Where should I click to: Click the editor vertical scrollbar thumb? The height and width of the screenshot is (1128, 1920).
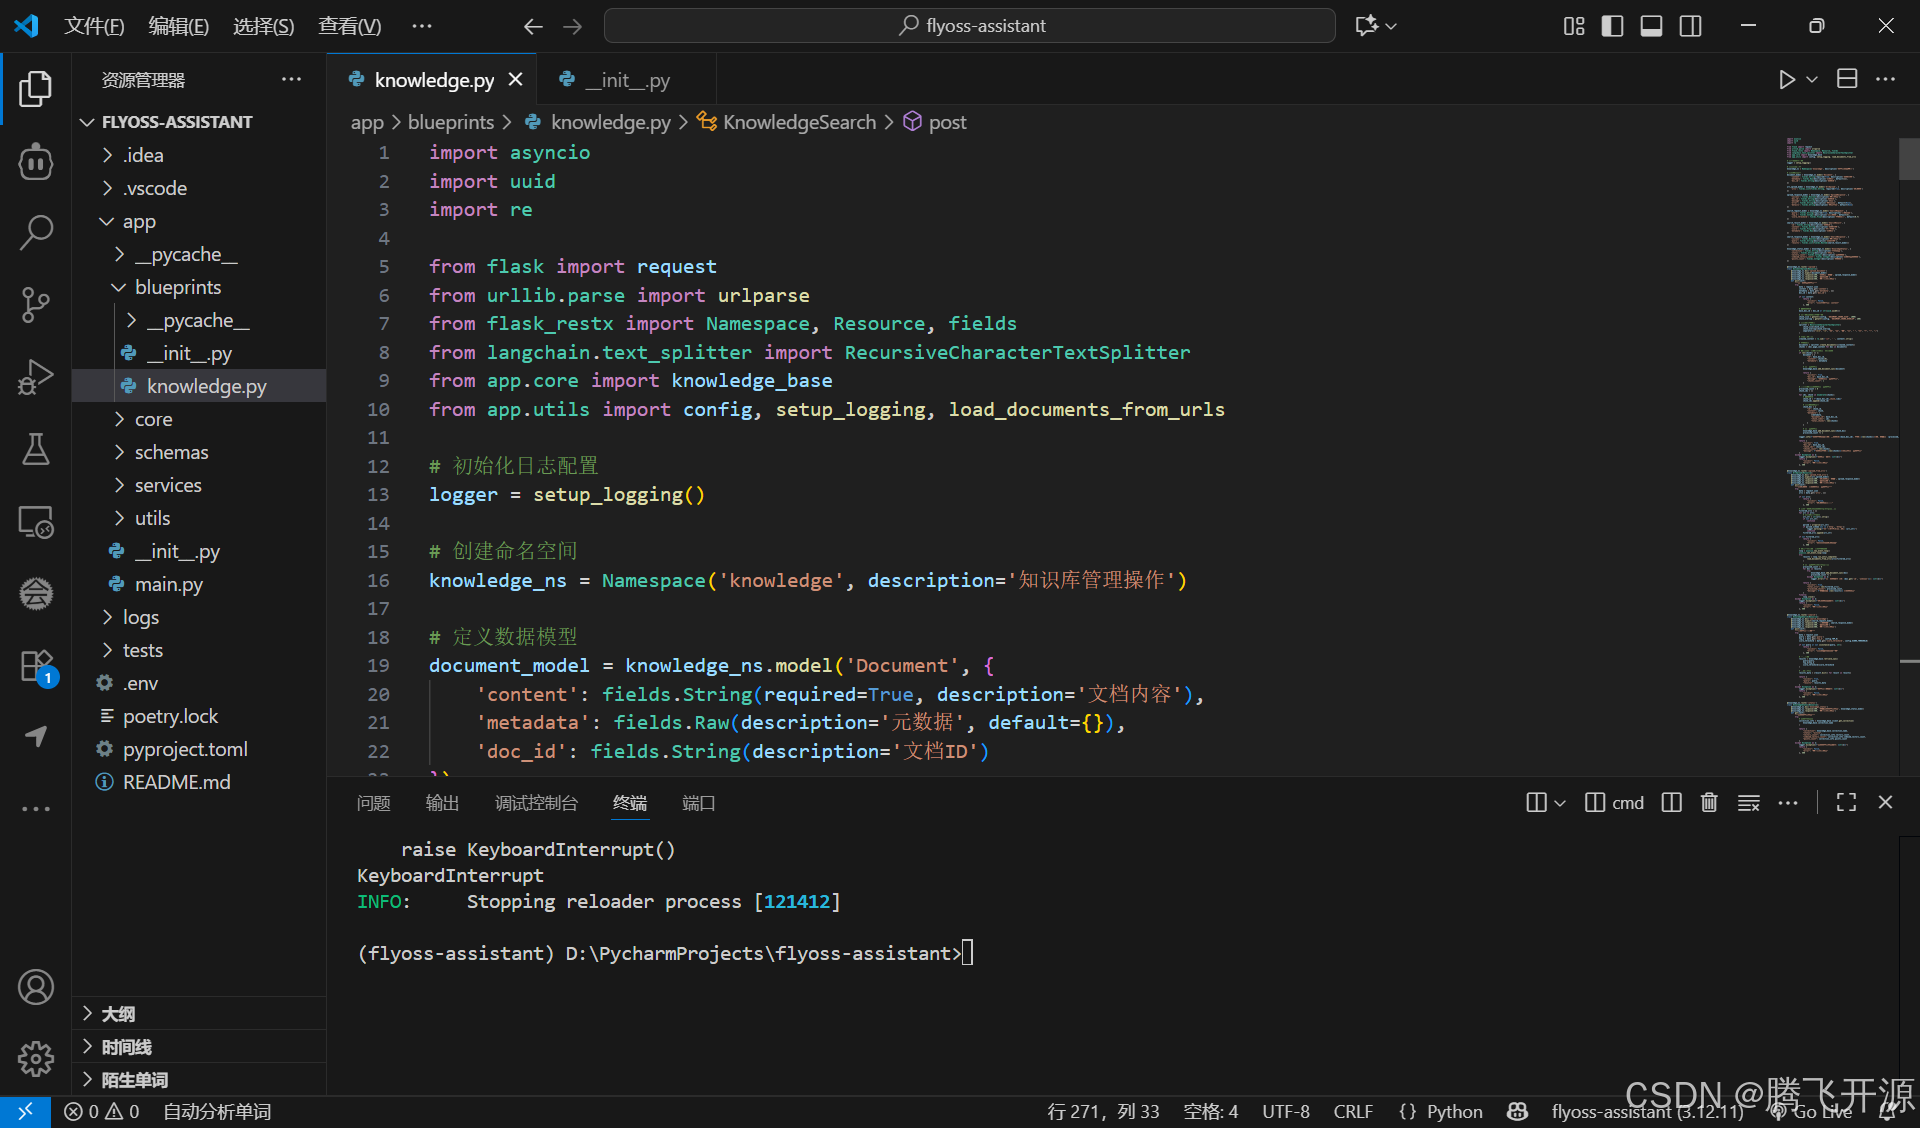click(x=1908, y=159)
